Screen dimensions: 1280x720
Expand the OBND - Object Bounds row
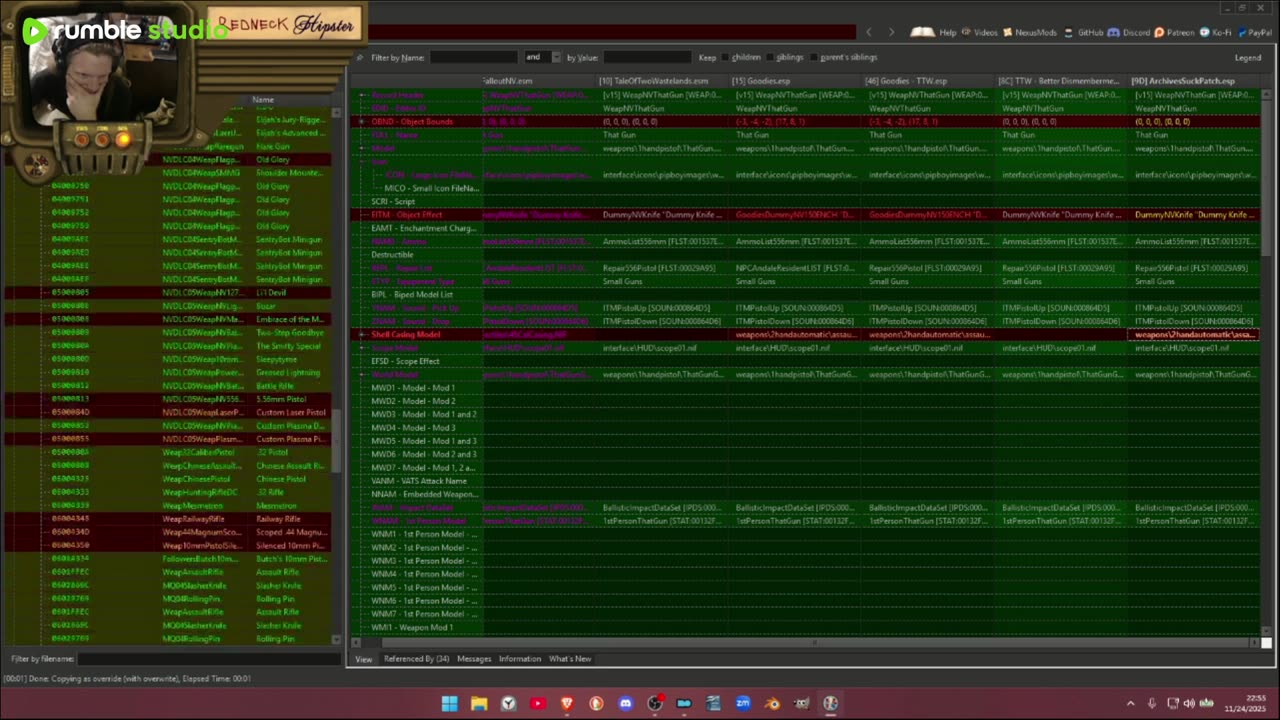tap(362, 122)
